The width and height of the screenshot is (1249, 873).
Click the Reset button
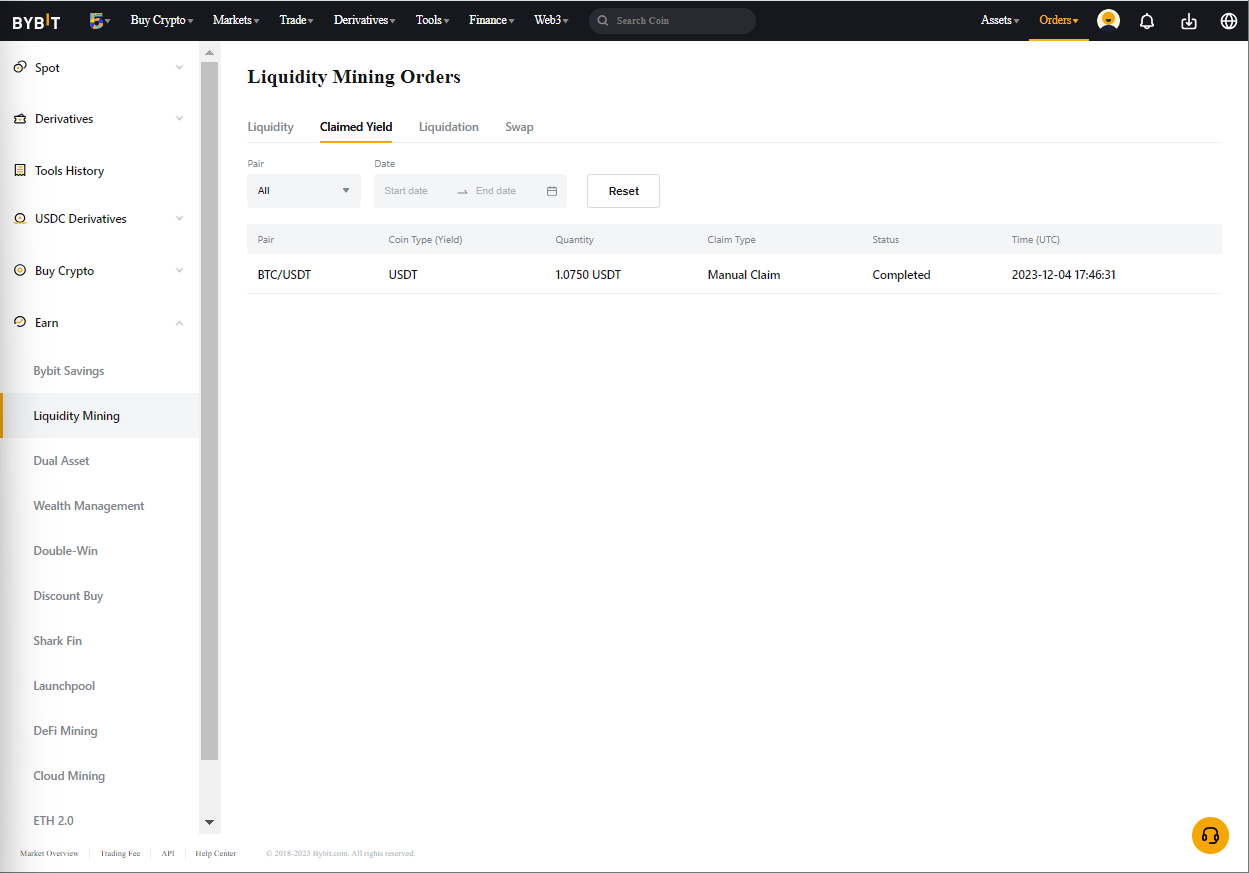point(623,191)
